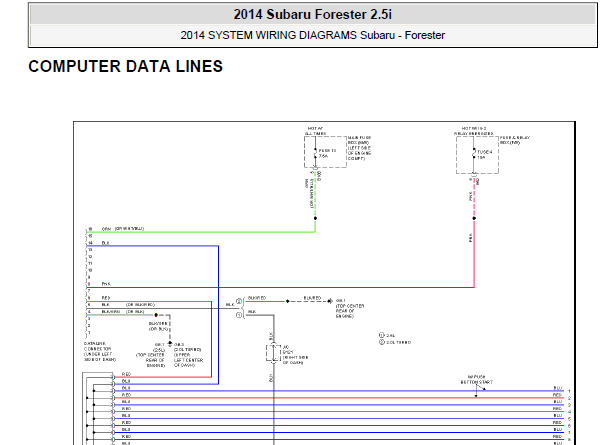Click the 'FUSE 4 15A' fuse symbol
600x445 pixels.
474,154
